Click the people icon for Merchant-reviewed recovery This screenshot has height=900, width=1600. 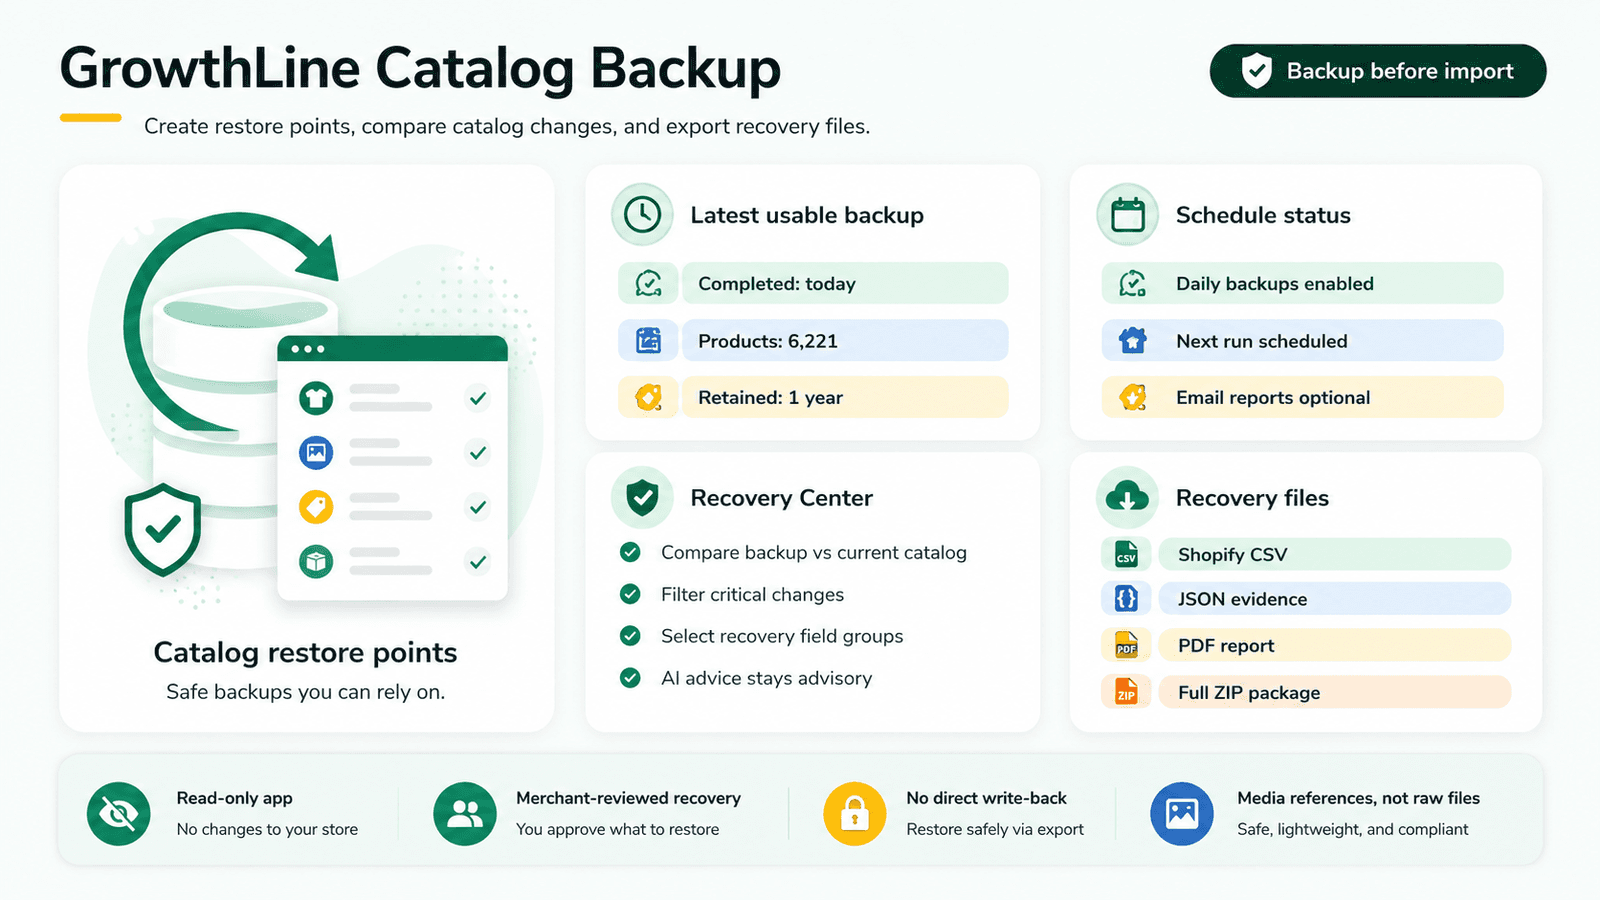click(x=465, y=814)
